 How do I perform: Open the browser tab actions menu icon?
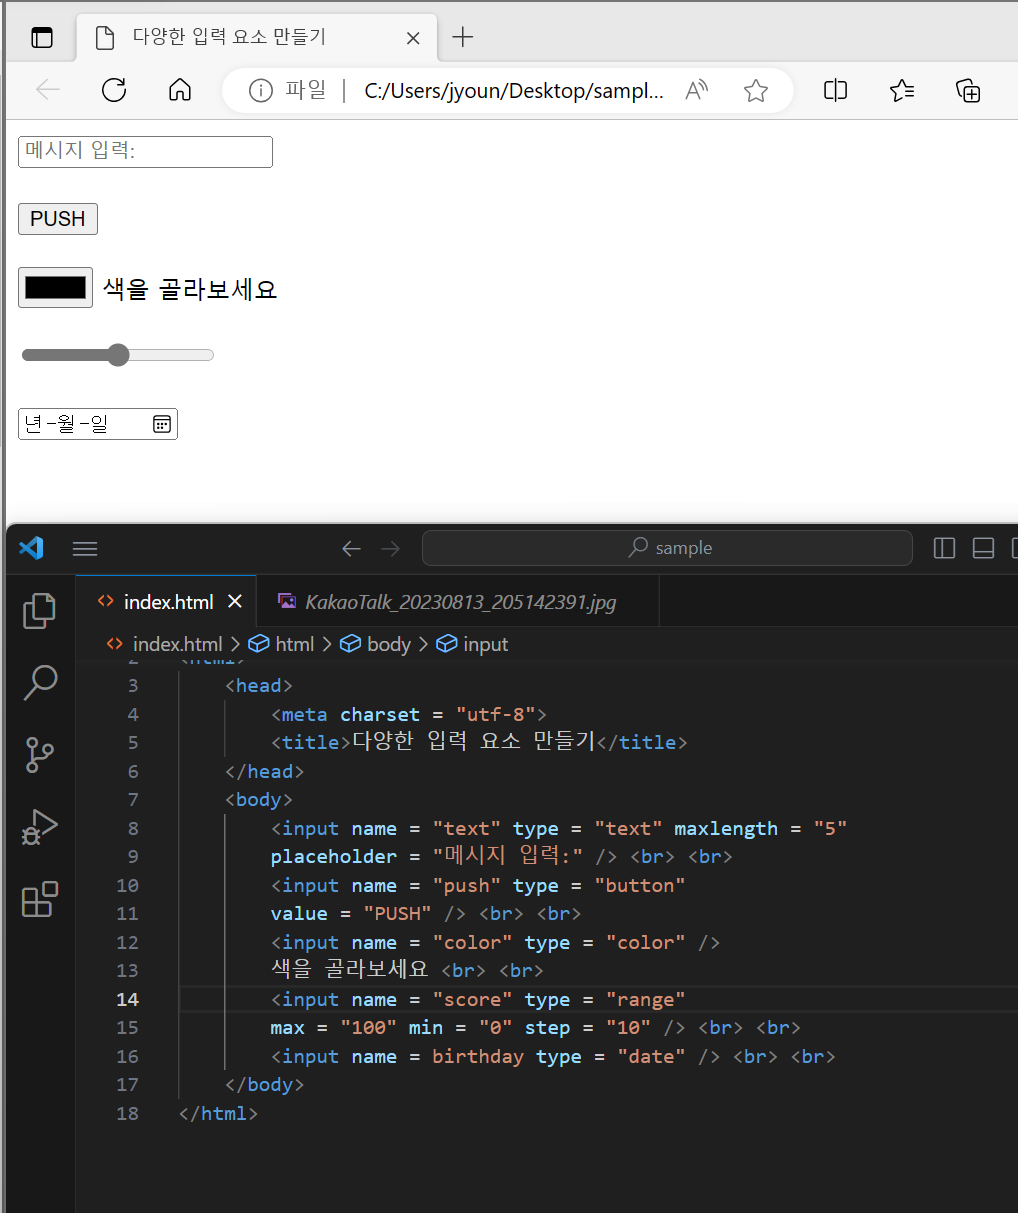41,38
